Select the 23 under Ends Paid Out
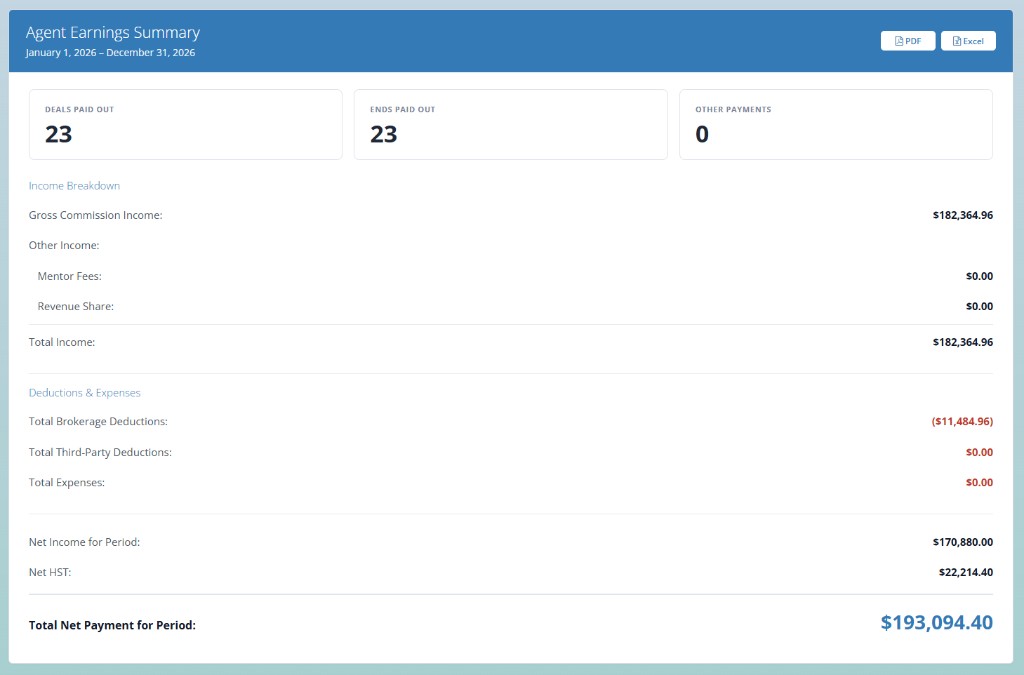The height and width of the screenshot is (675, 1024). coord(384,134)
